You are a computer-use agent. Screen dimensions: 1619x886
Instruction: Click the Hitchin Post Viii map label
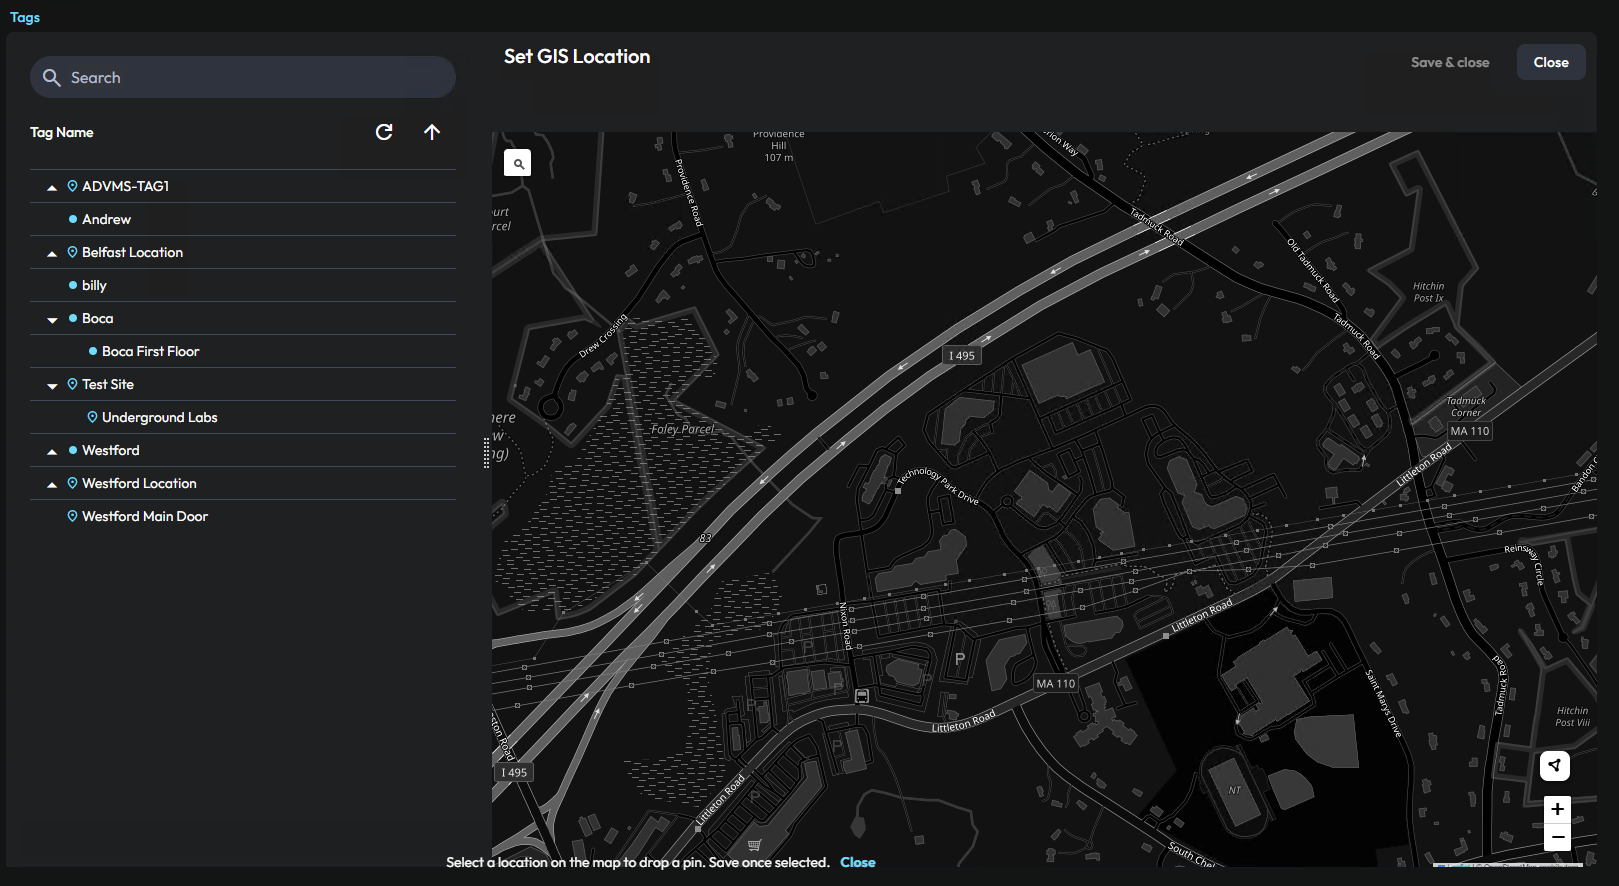1572,716
